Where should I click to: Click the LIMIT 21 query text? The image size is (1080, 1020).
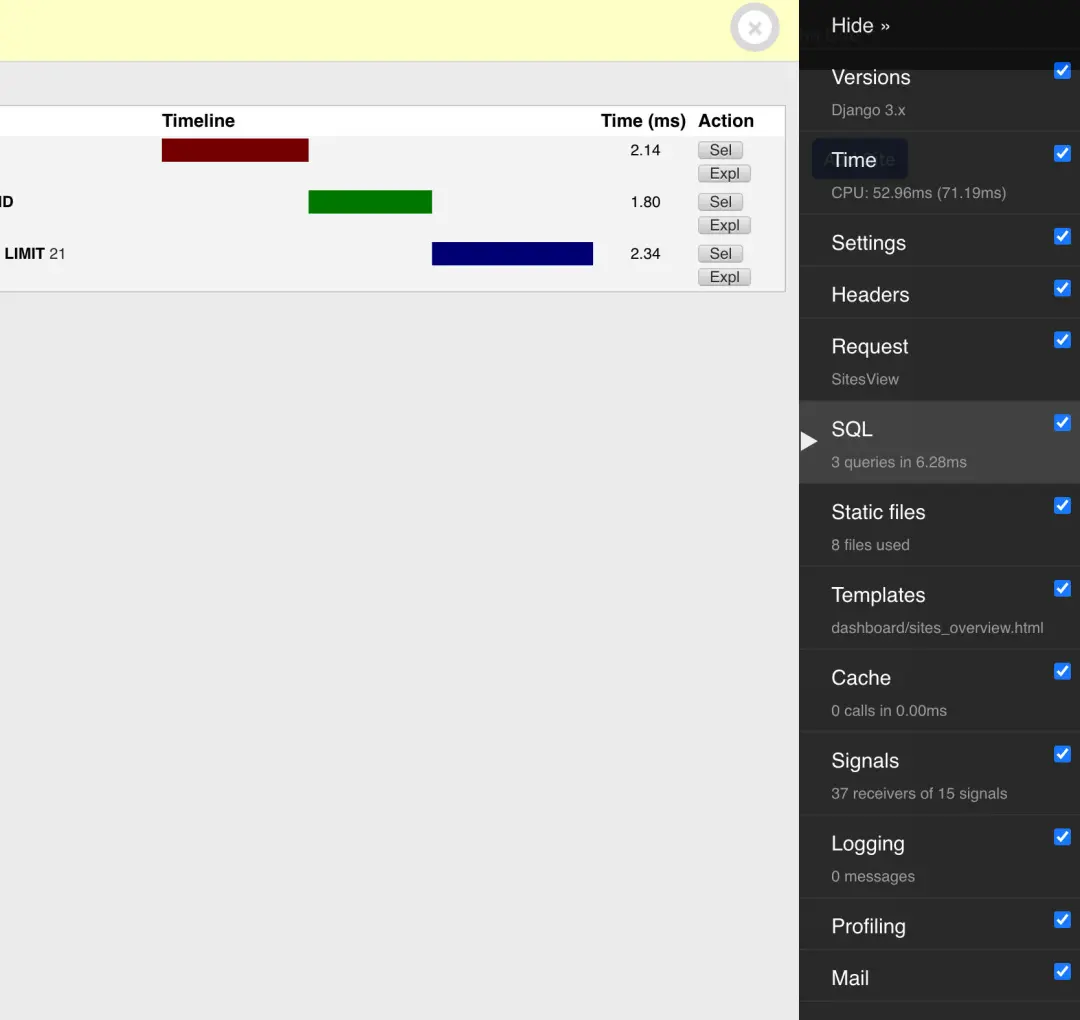(x=34, y=253)
